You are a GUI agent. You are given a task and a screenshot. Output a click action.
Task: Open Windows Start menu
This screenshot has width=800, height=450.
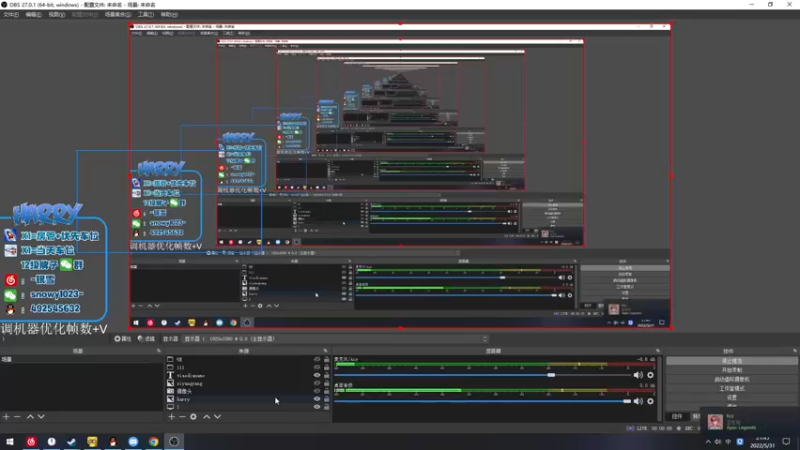pos(10,442)
